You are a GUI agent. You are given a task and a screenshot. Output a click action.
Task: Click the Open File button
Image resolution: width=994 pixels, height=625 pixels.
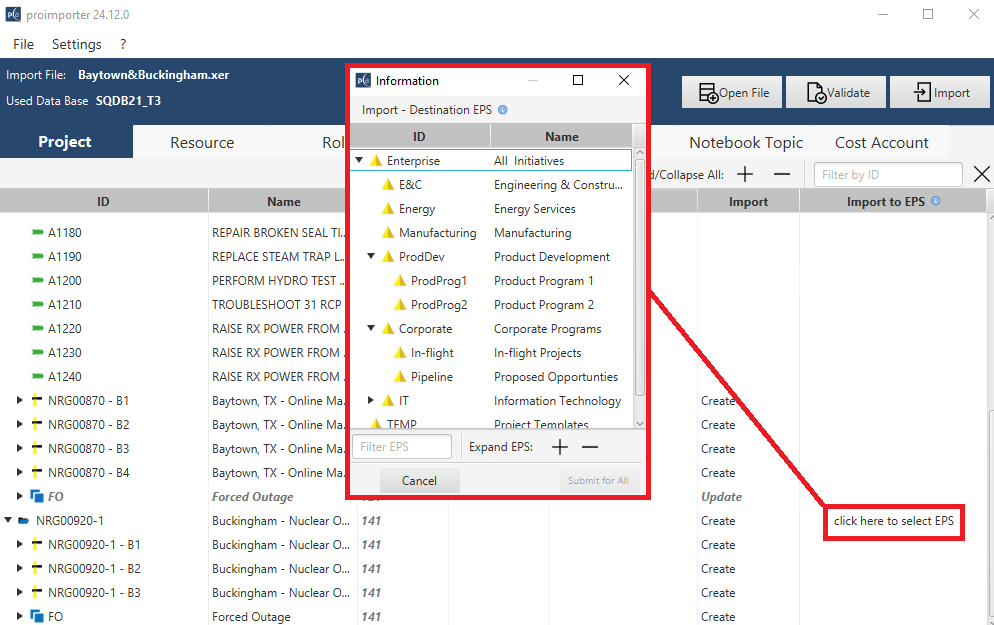click(733, 93)
